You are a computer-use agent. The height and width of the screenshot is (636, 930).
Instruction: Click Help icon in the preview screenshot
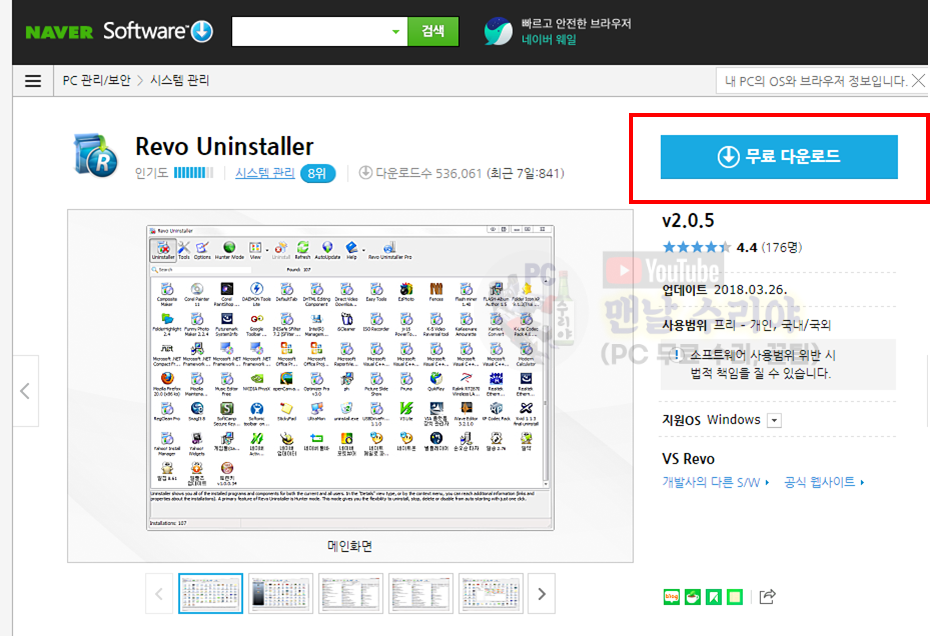point(352,250)
